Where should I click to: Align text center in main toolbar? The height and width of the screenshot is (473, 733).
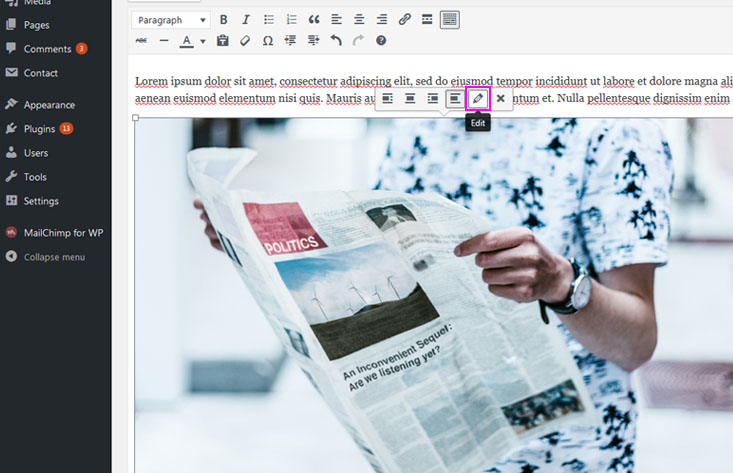[359, 20]
